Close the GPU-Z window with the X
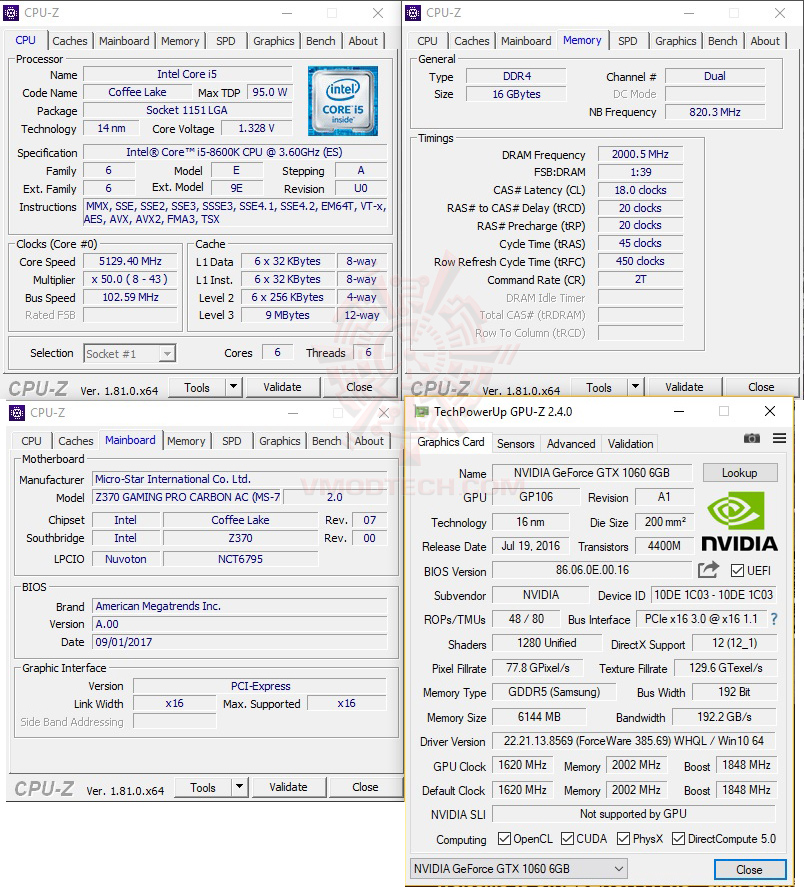The image size is (804, 887). click(769, 411)
